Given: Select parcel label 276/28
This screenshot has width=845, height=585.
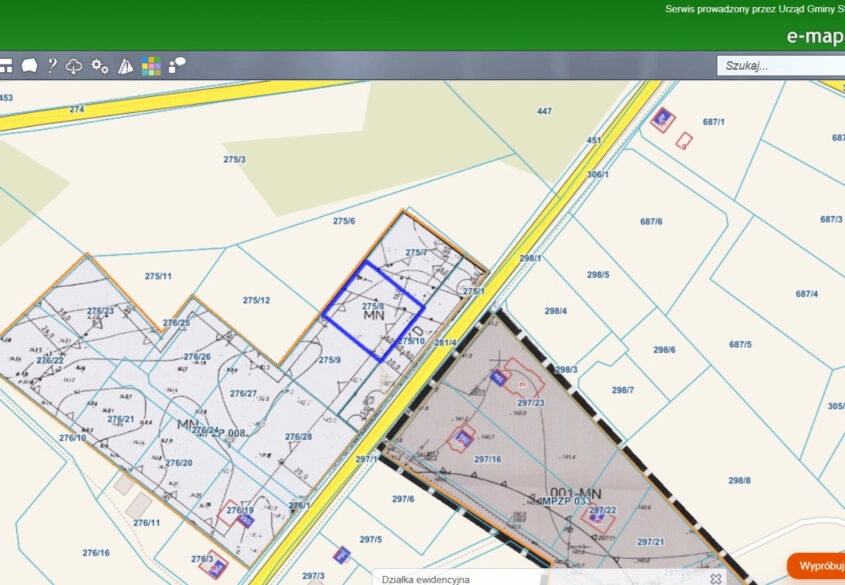Looking at the screenshot, I should pos(299,436).
